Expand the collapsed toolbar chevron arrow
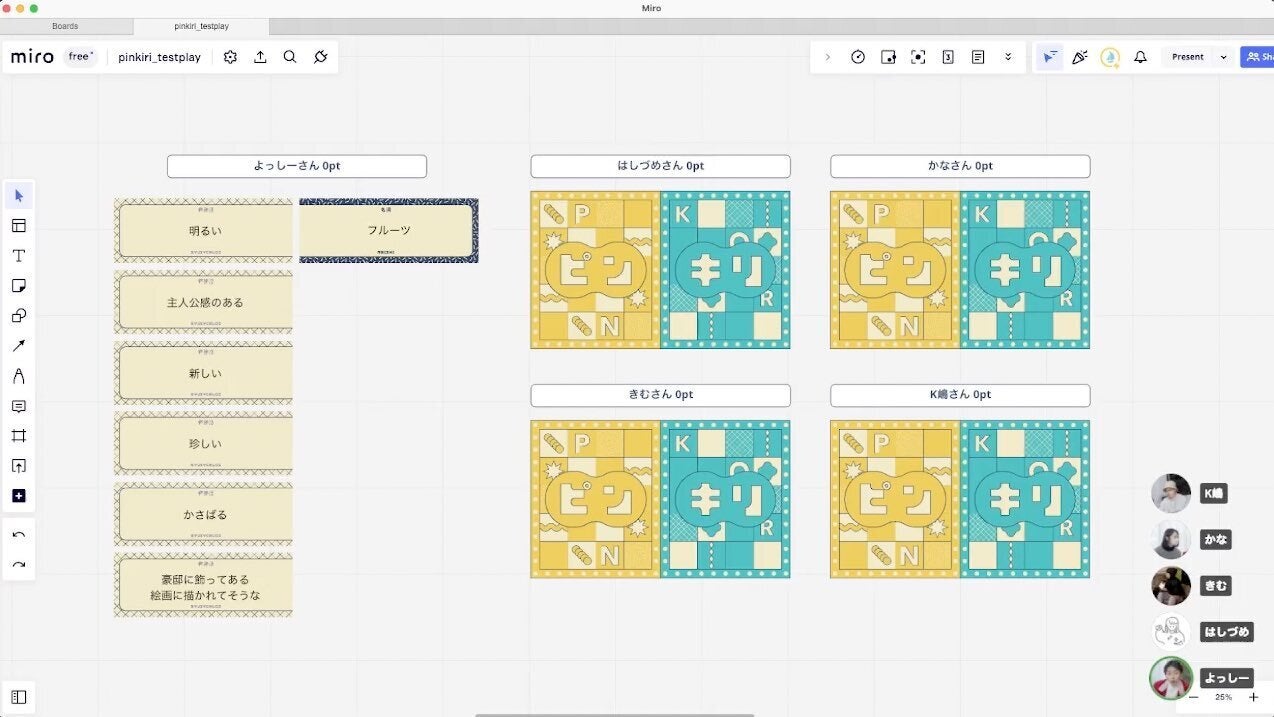Image resolution: width=1274 pixels, height=717 pixels. point(827,57)
